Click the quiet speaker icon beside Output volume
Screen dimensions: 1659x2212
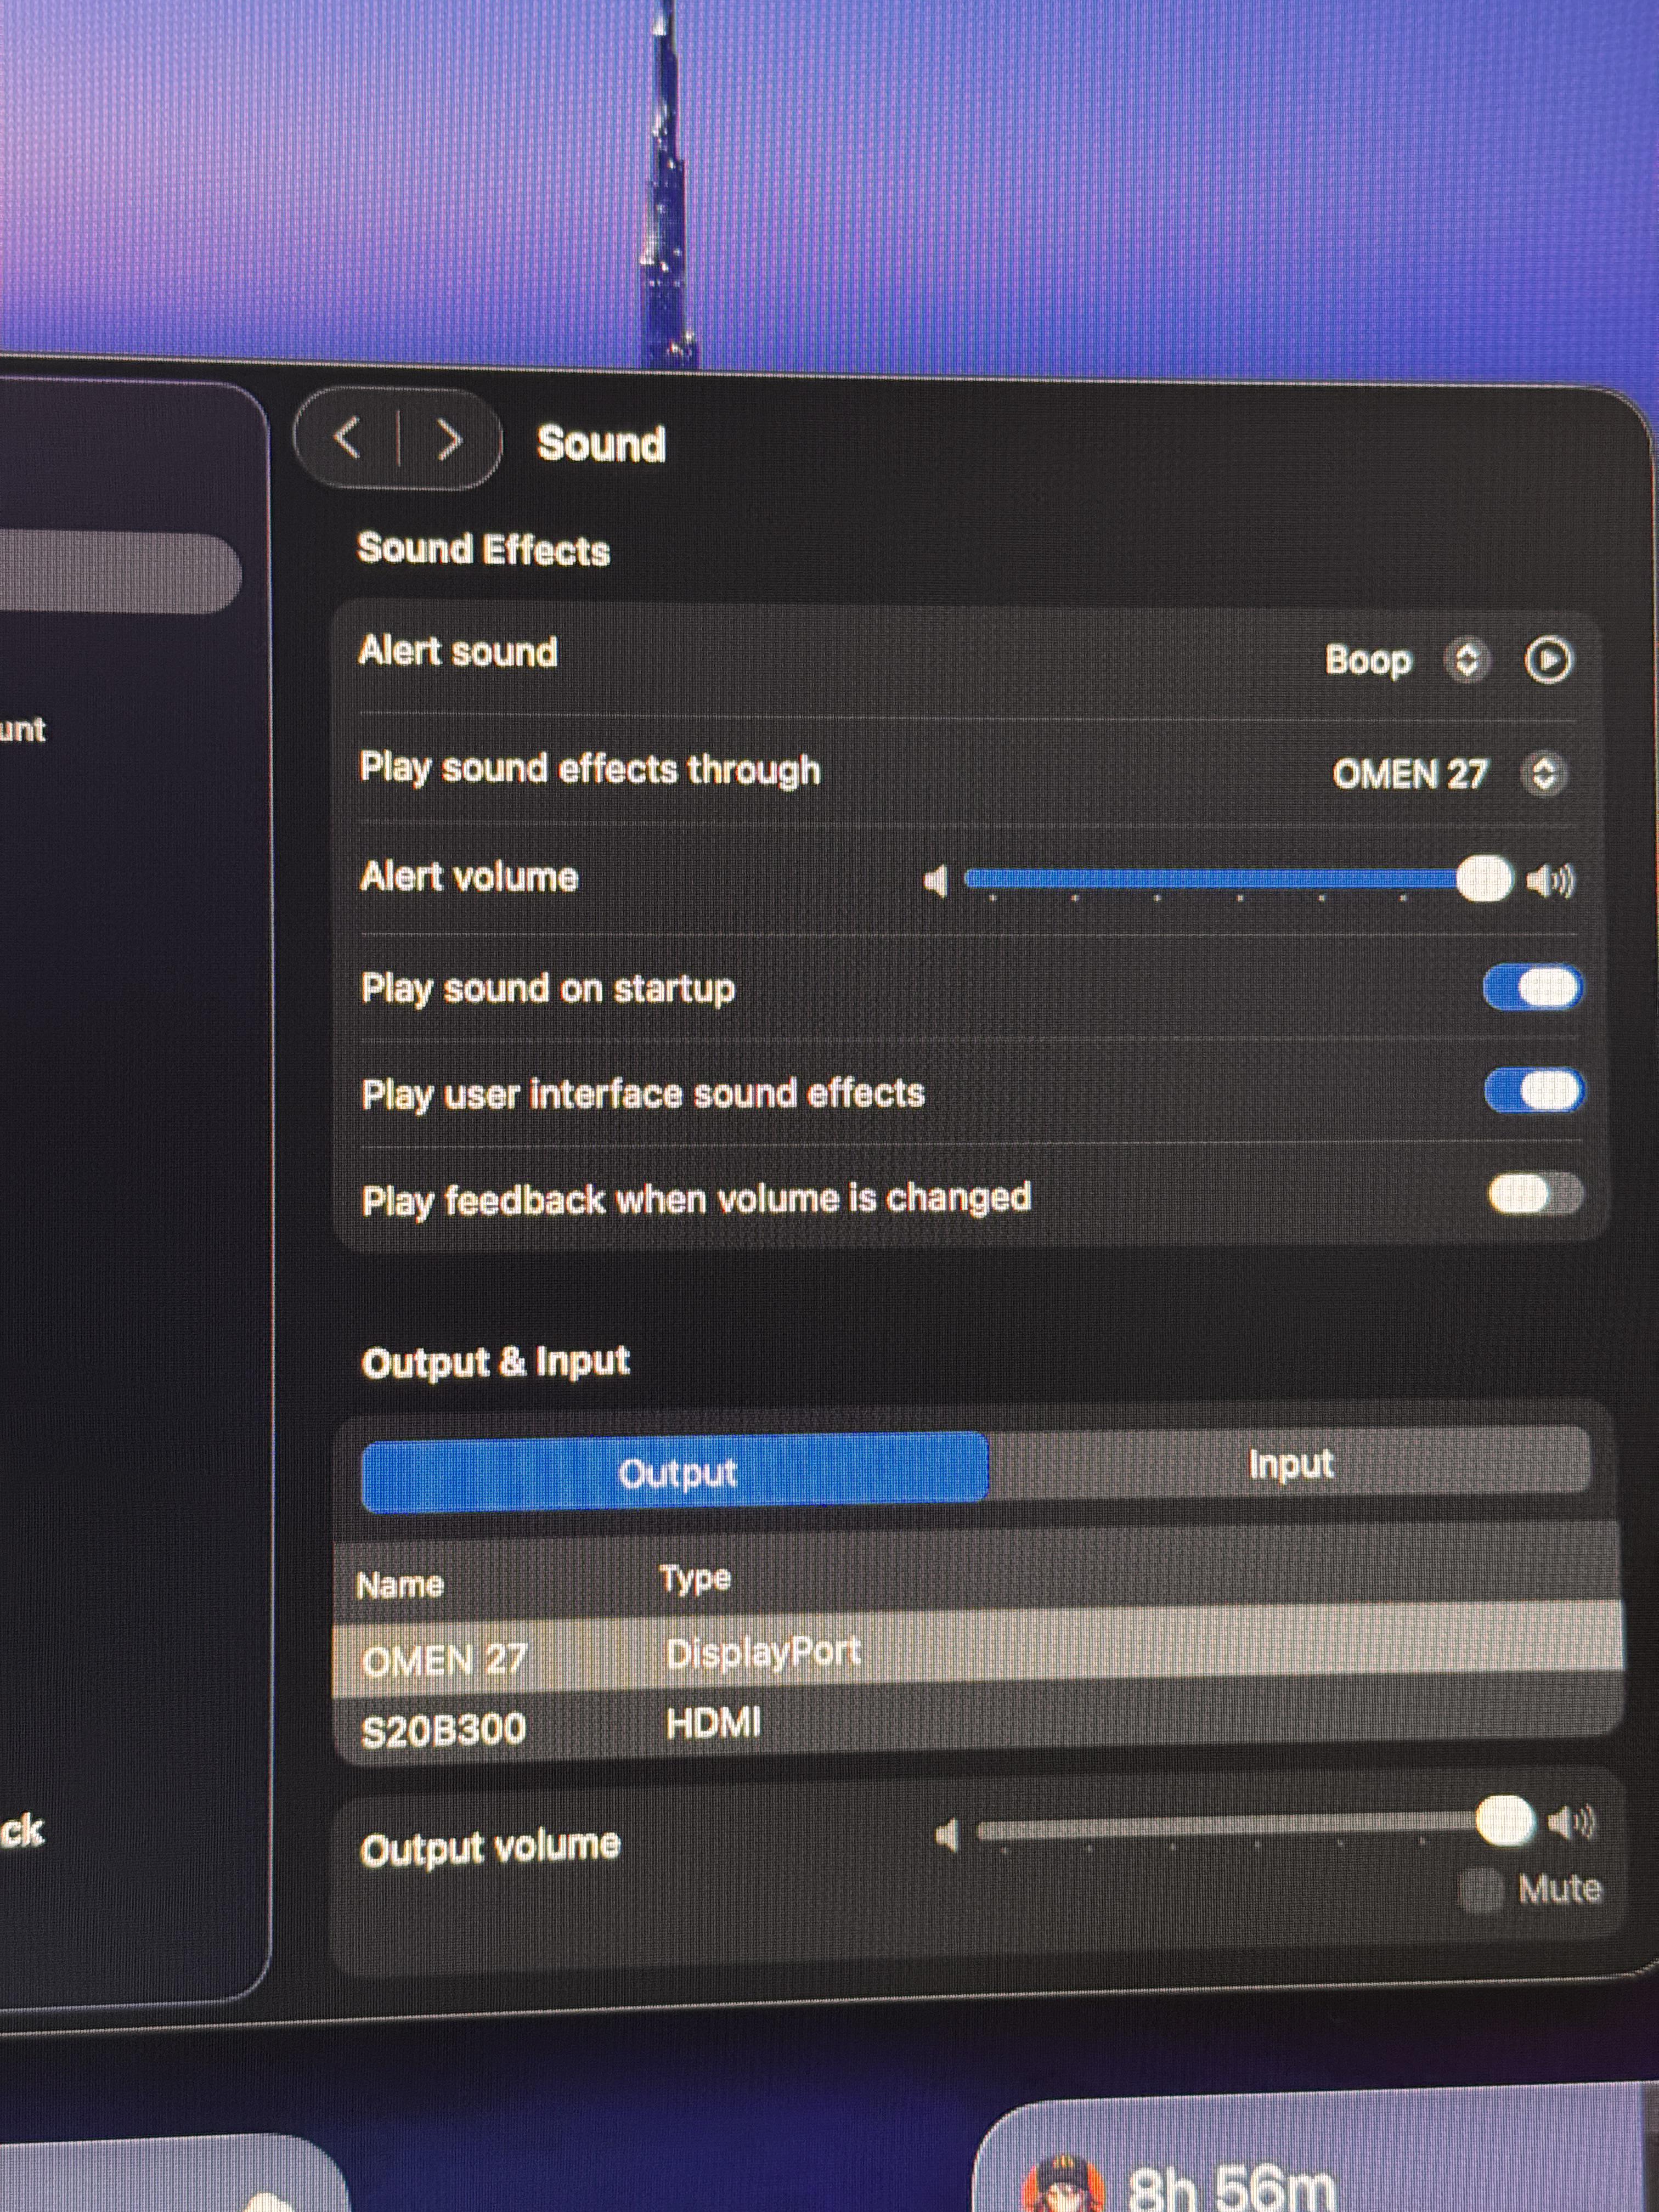pyautogui.click(x=947, y=1835)
